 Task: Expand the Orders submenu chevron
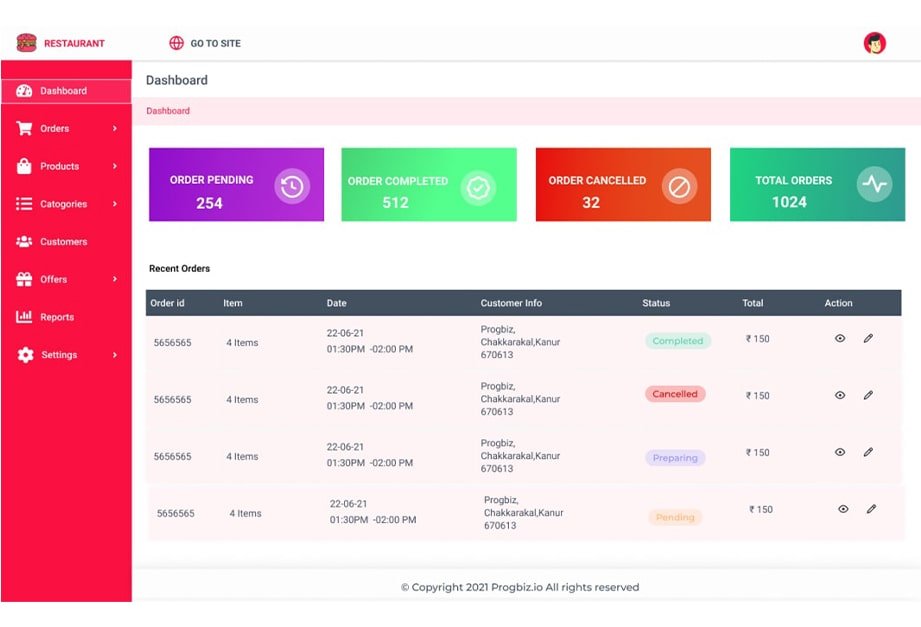(115, 129)
